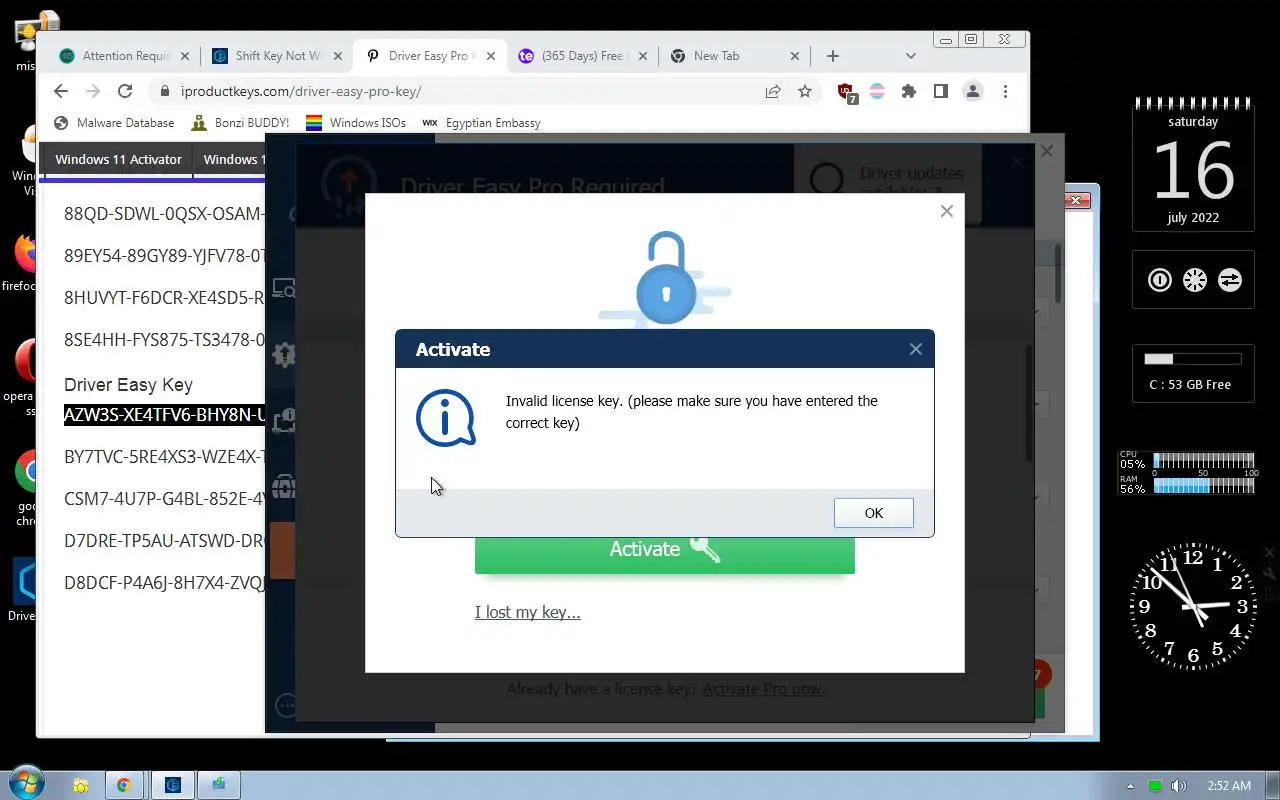Open the pink-blue striped flag extension
The width and height of the screenshot is (1280, 800).
click(x=877, y=91)
